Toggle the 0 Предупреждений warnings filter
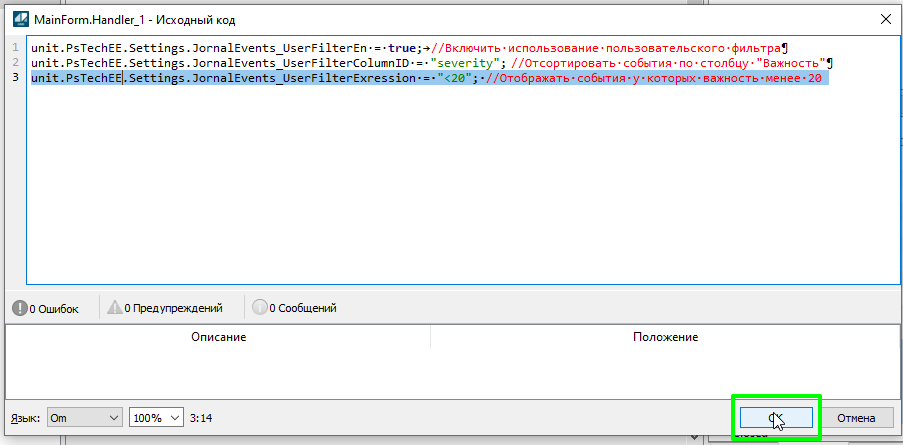903x445 pixels. click(164, 308)
